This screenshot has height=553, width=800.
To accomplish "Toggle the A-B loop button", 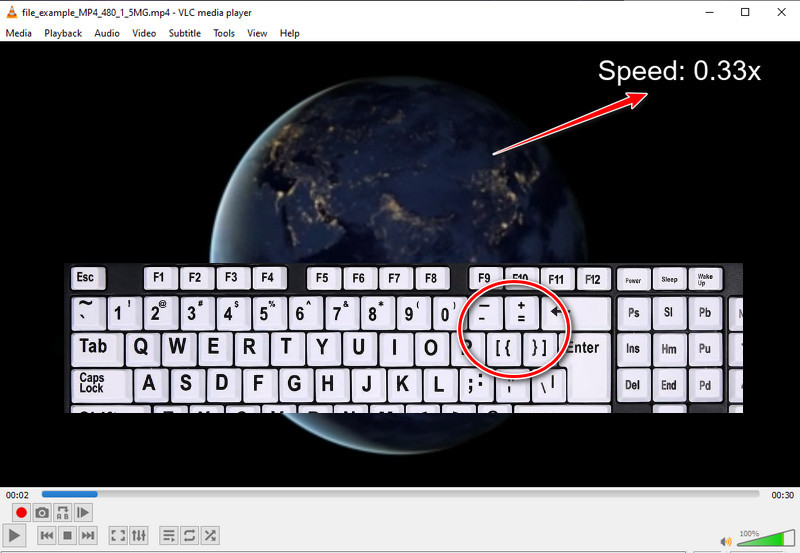I will [x=63, y=512].
